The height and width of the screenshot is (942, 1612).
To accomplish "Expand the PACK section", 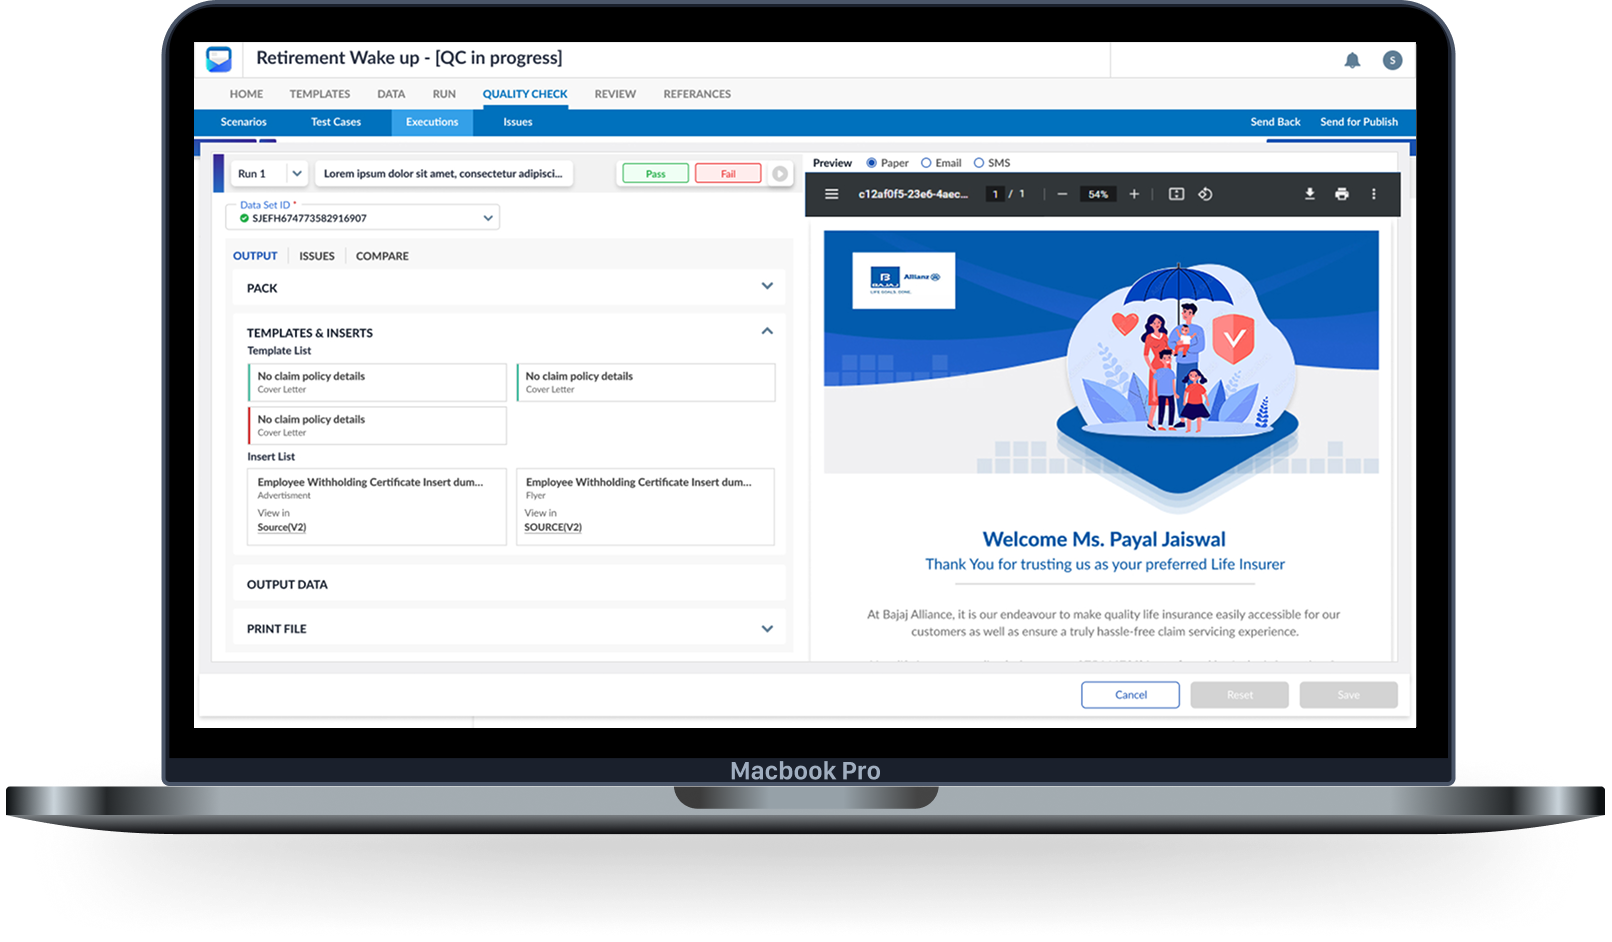I will 767,287.
